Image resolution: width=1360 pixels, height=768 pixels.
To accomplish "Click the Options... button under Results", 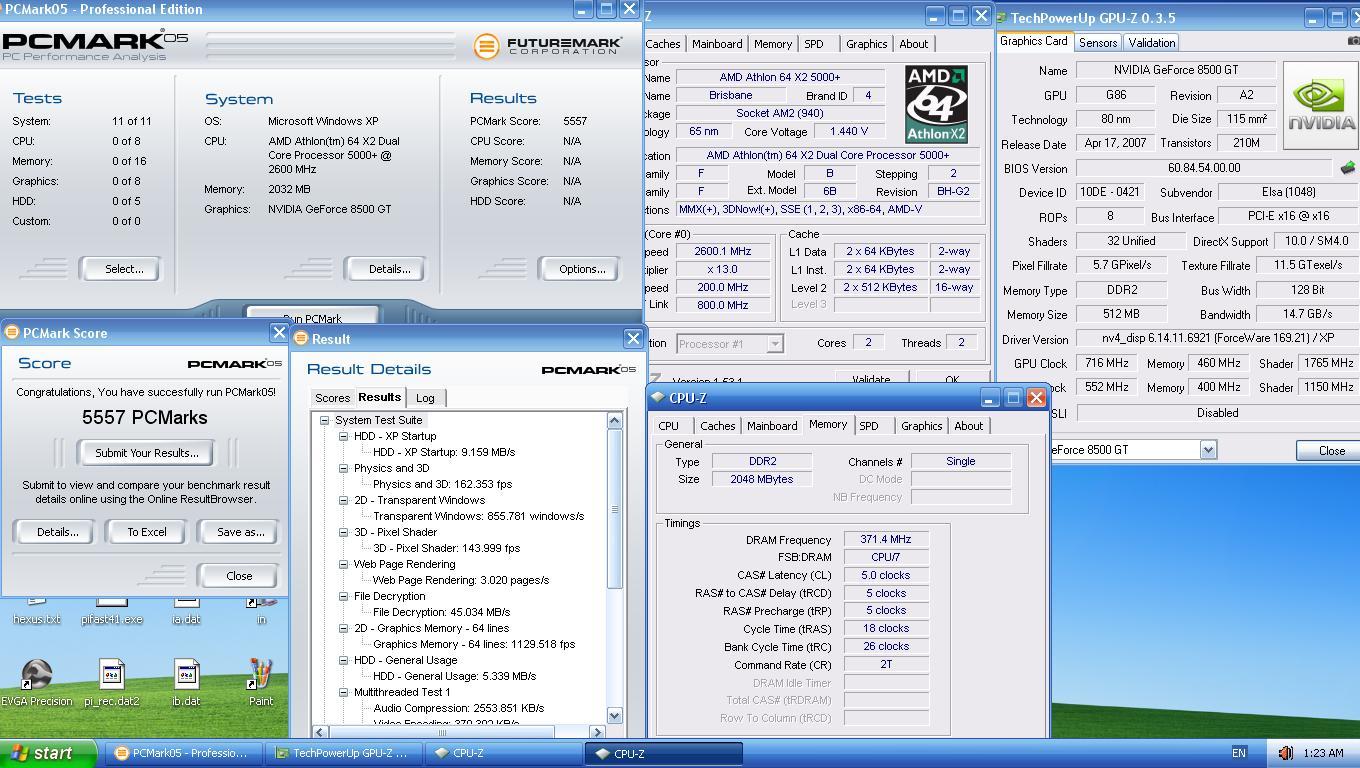I will coord(582,269).
